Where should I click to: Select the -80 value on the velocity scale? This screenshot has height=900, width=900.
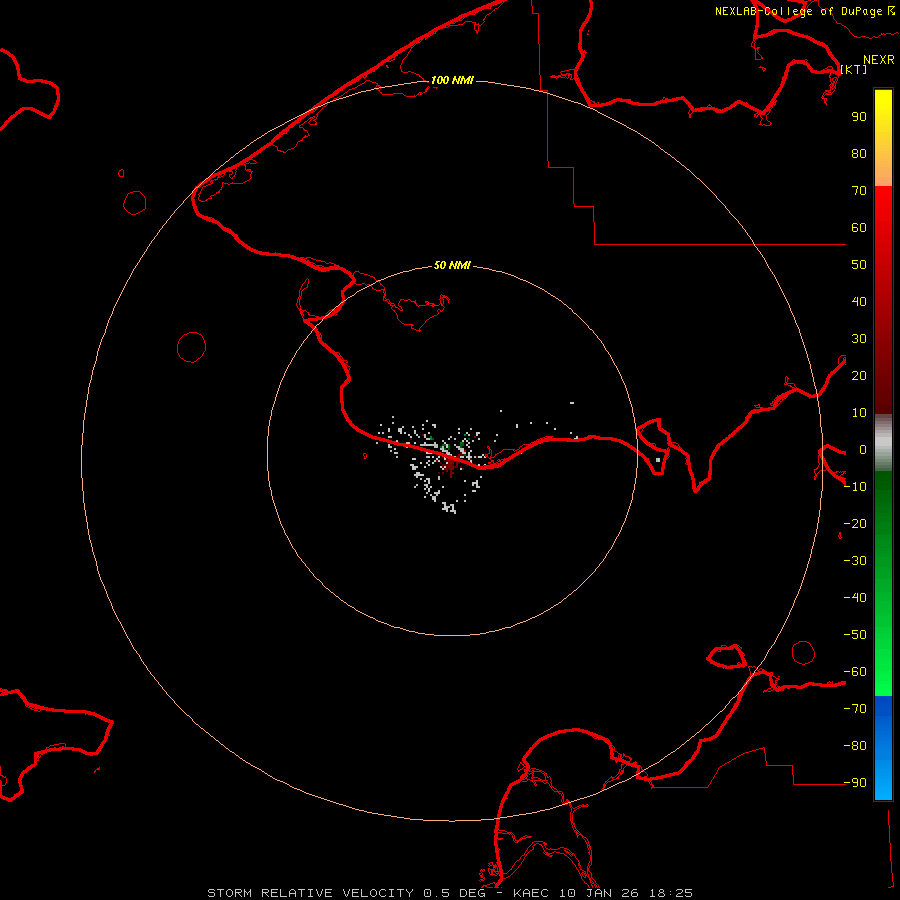coord(855,746)
